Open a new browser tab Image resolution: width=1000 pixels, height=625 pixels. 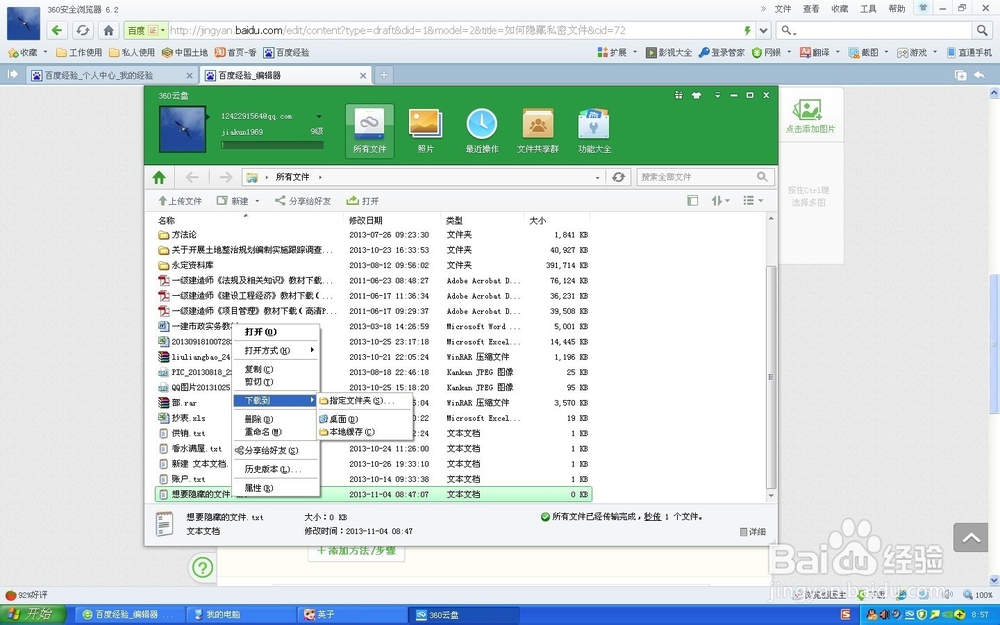click(384, 75)
